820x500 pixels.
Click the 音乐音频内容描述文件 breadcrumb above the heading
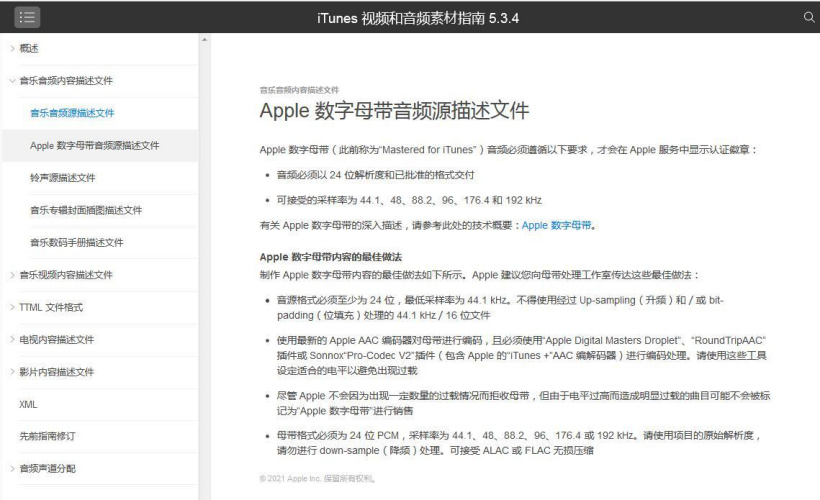(x=299, y=90)
